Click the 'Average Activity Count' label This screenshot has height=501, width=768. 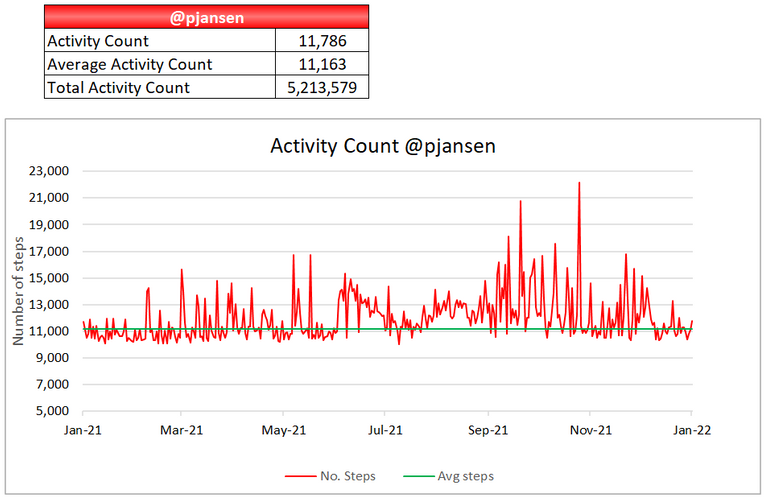tap(129, 64)
